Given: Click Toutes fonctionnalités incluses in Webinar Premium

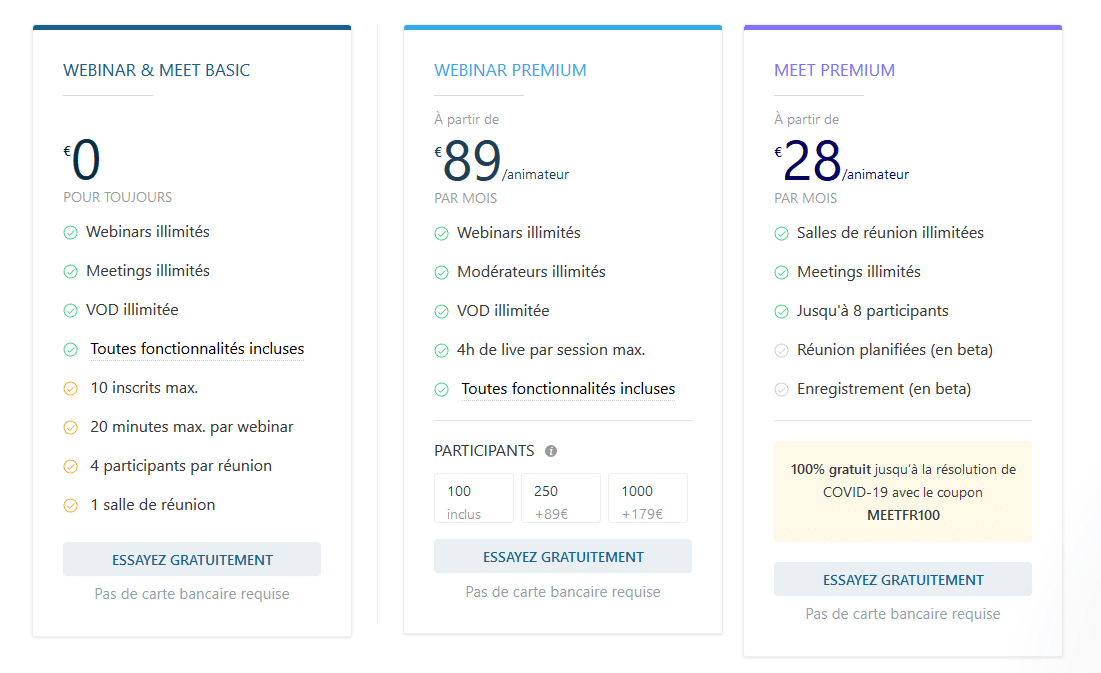Looking at the screenshot, I should [568, 389].
